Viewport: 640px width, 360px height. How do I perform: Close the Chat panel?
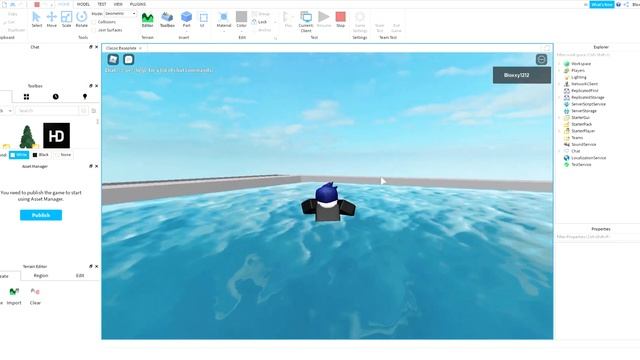[96, 47]
